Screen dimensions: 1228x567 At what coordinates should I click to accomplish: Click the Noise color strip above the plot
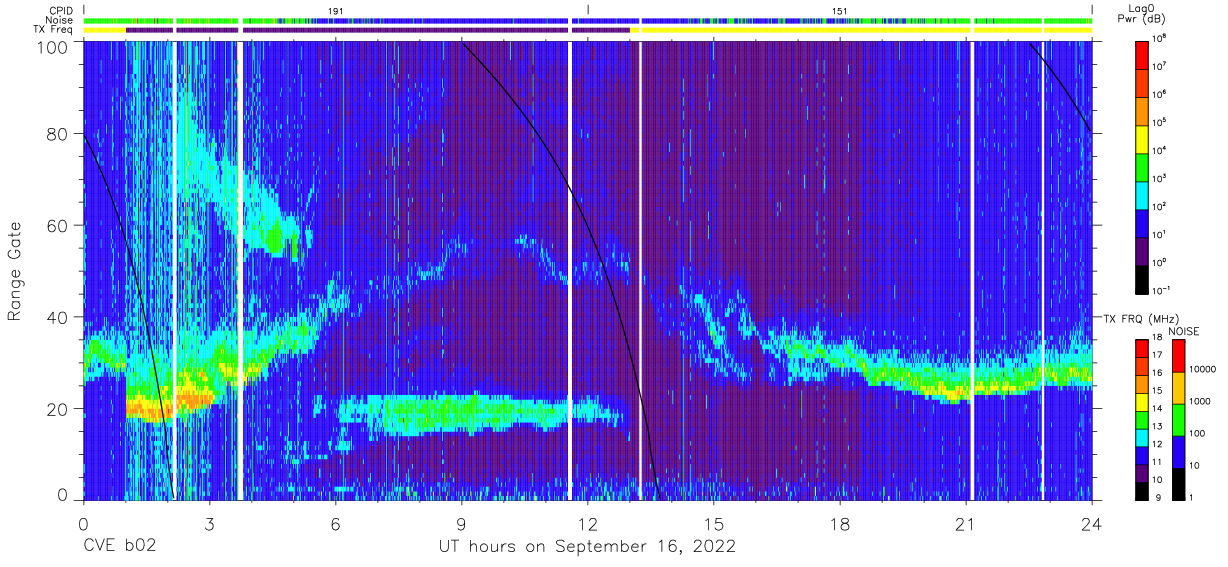coord(588,20)
